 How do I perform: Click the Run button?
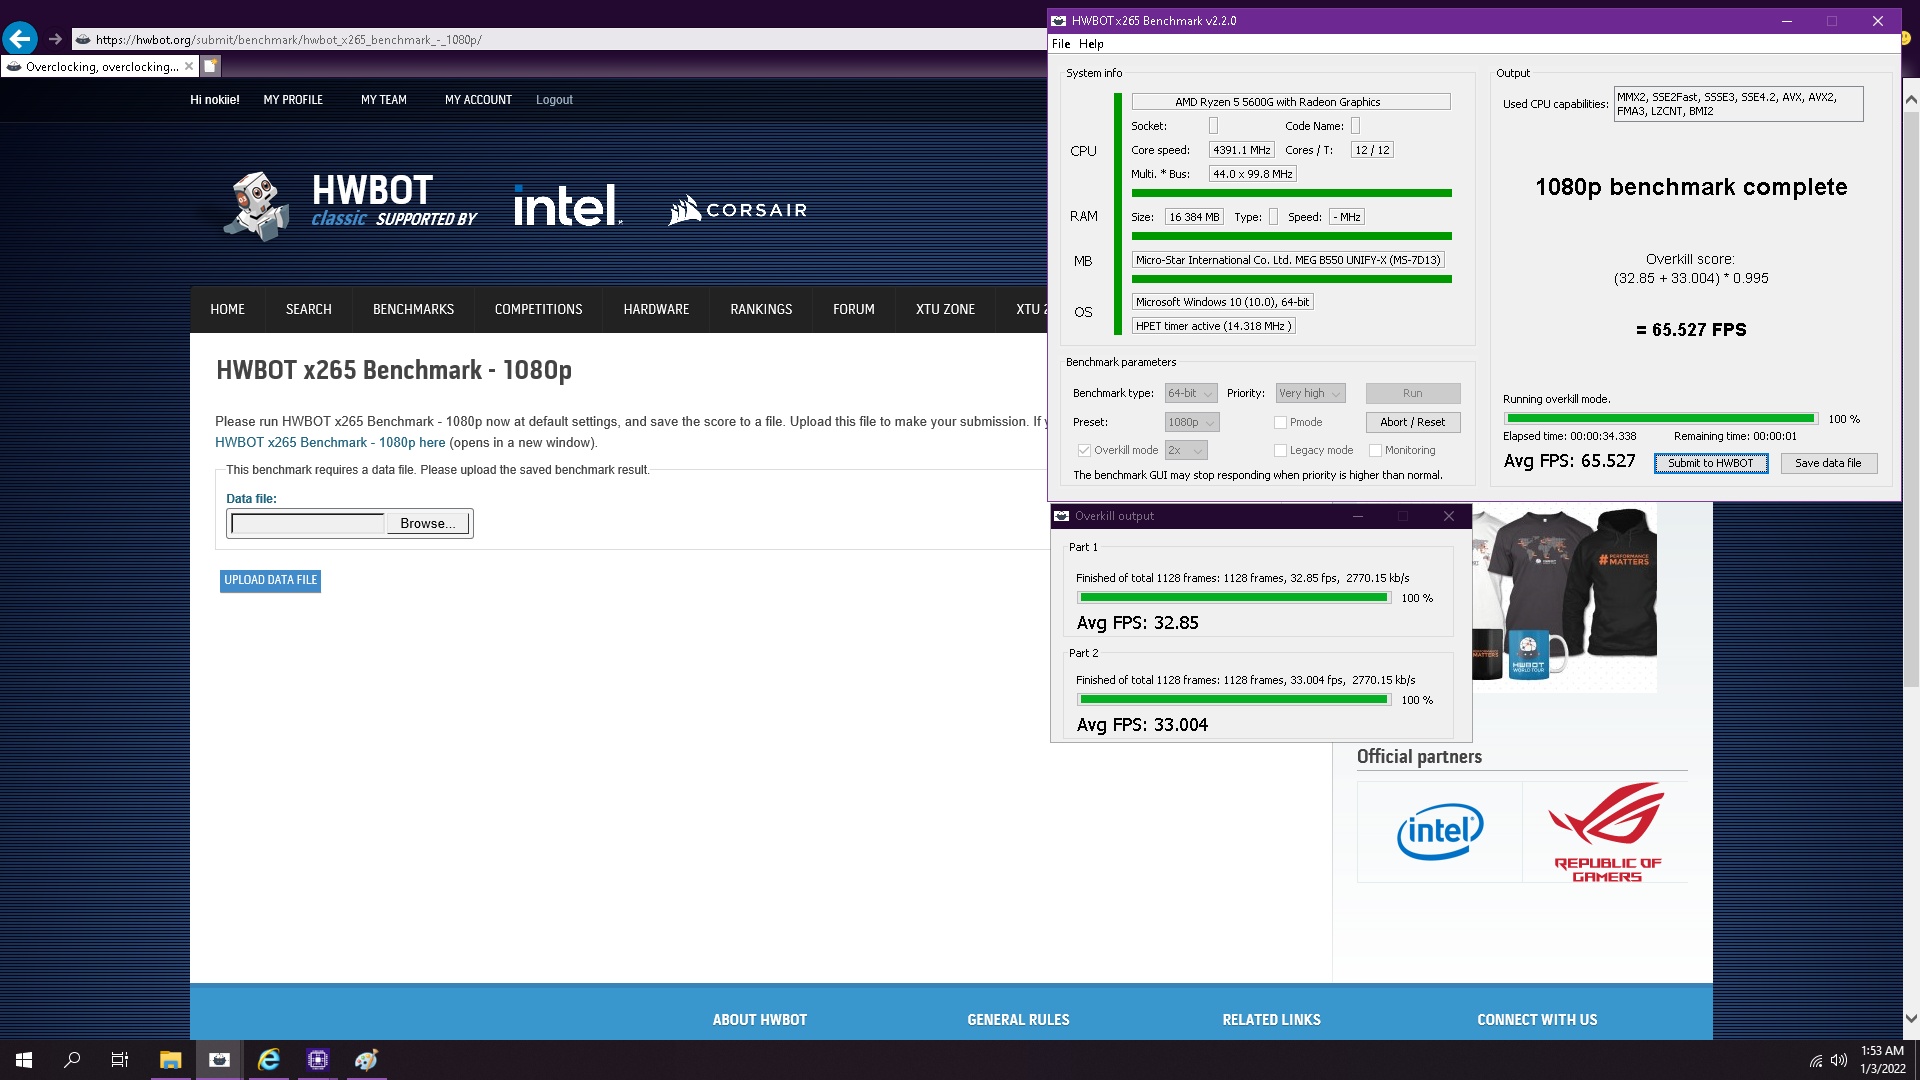click(1412, 393)
